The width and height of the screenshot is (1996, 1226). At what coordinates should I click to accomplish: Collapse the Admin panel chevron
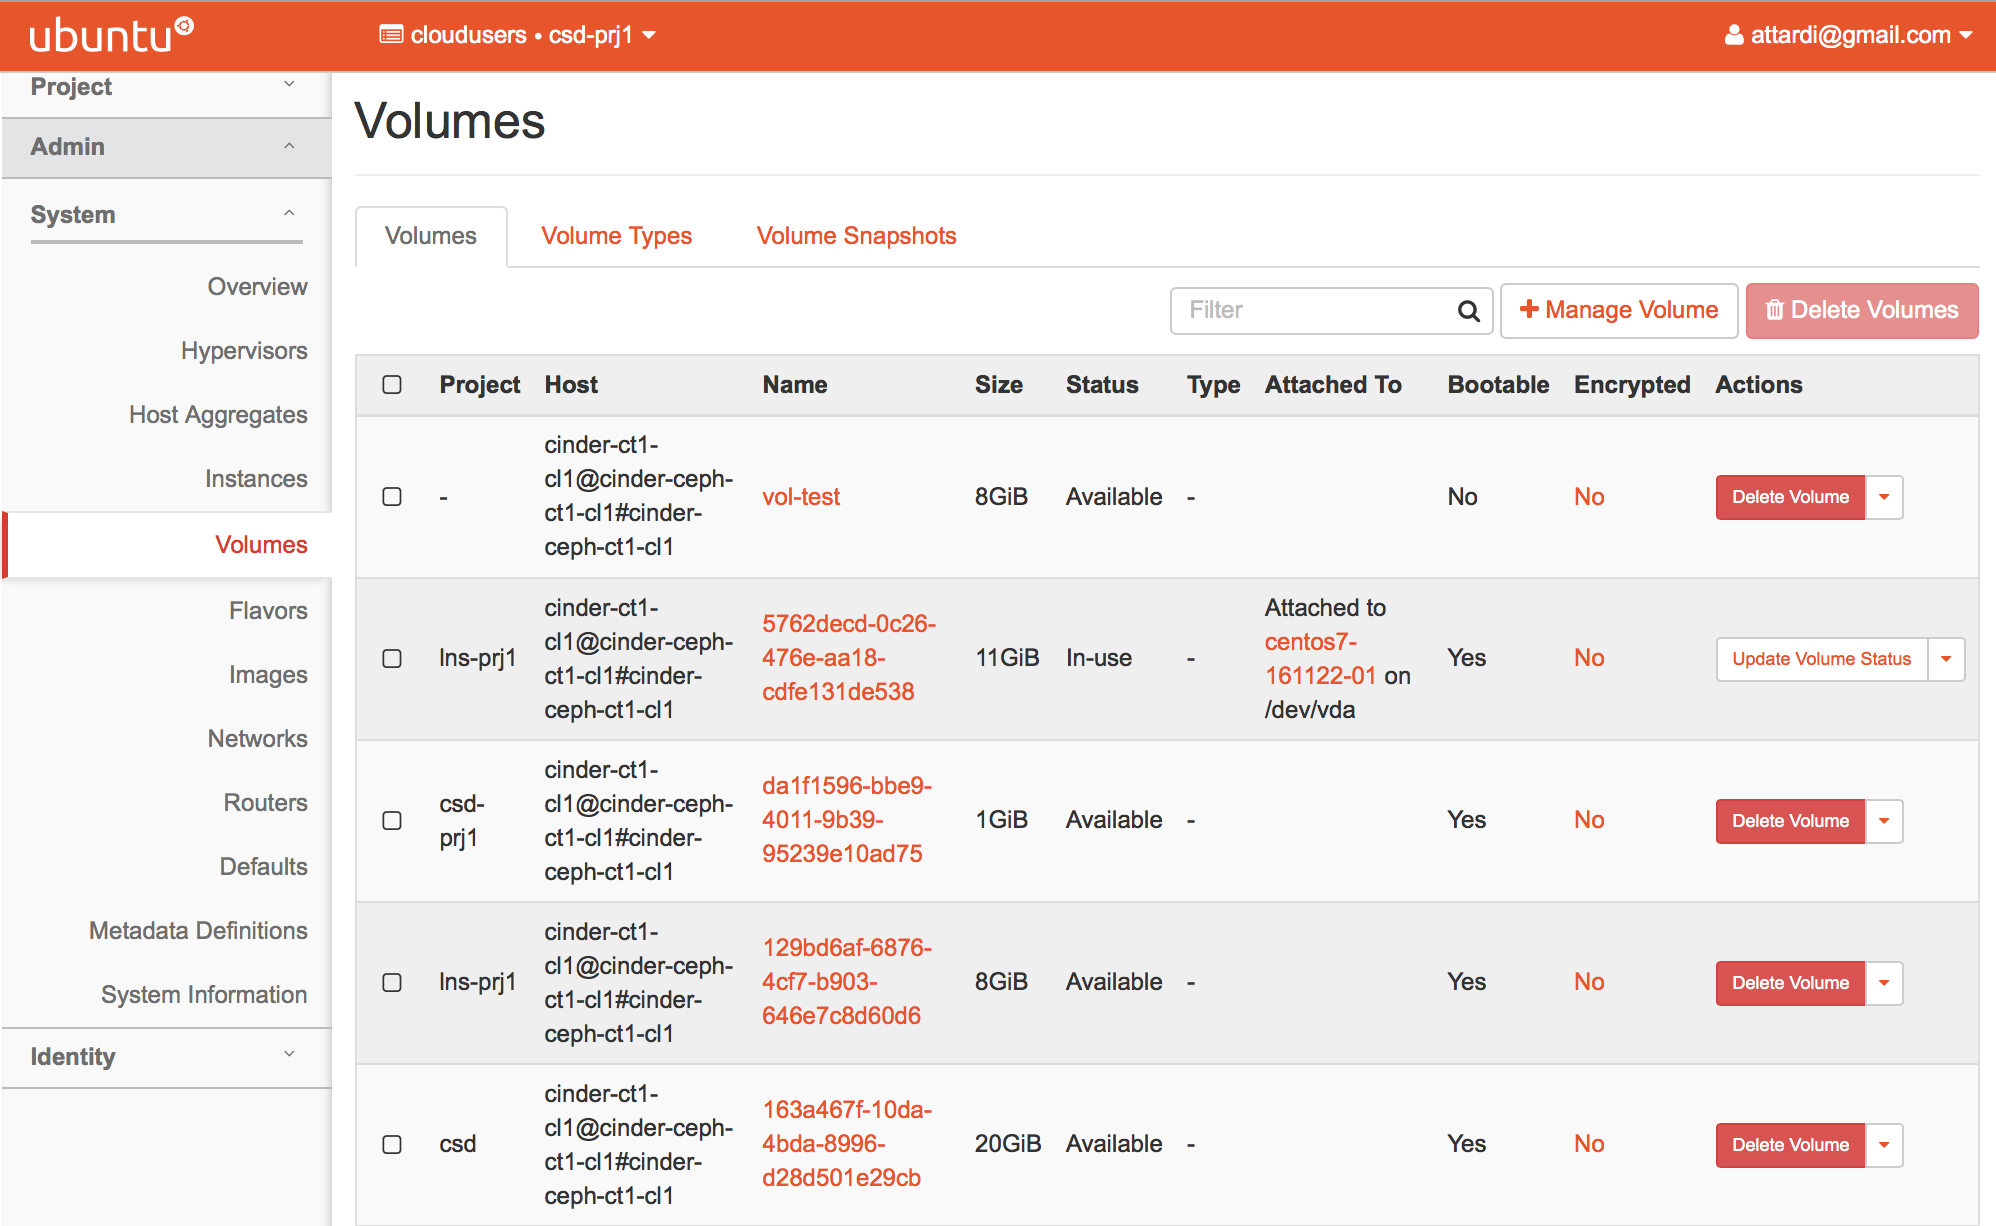289,146
